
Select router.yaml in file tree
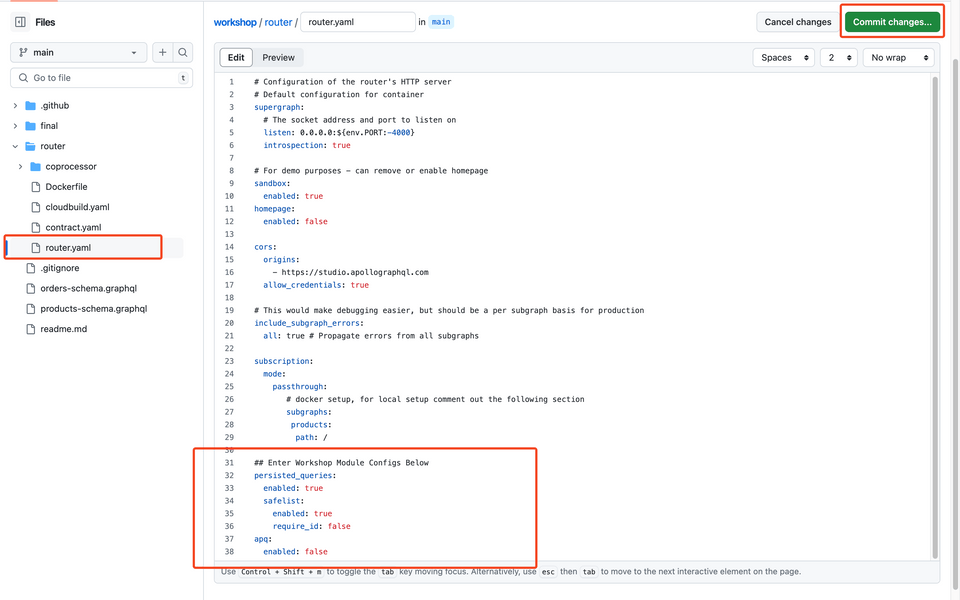[68, 248]
